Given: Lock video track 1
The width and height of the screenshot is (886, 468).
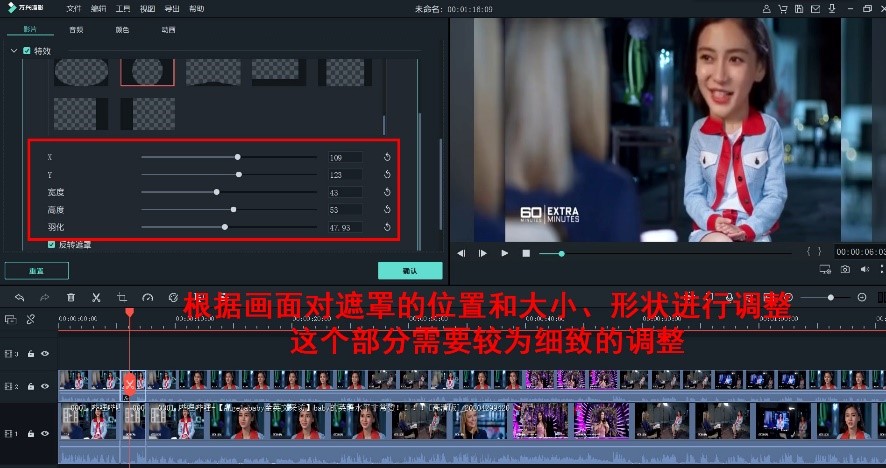Looking at the screenshot, I should (x=31, y=434).
